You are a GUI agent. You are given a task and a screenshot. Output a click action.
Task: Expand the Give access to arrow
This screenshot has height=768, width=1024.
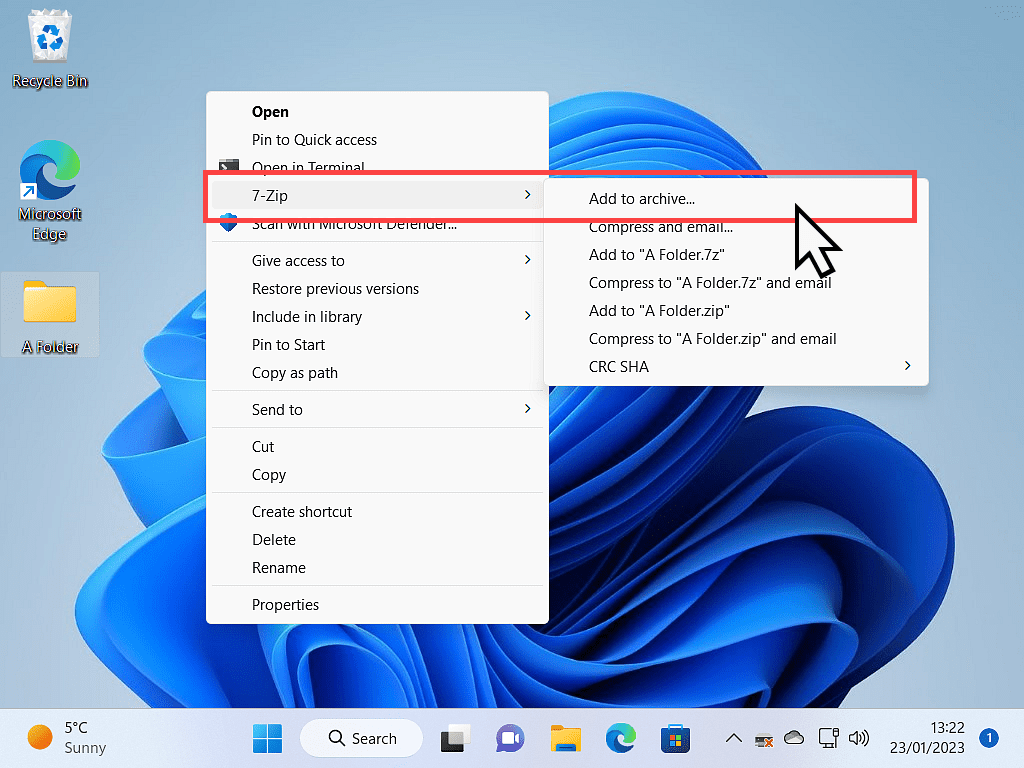(528, 260)
